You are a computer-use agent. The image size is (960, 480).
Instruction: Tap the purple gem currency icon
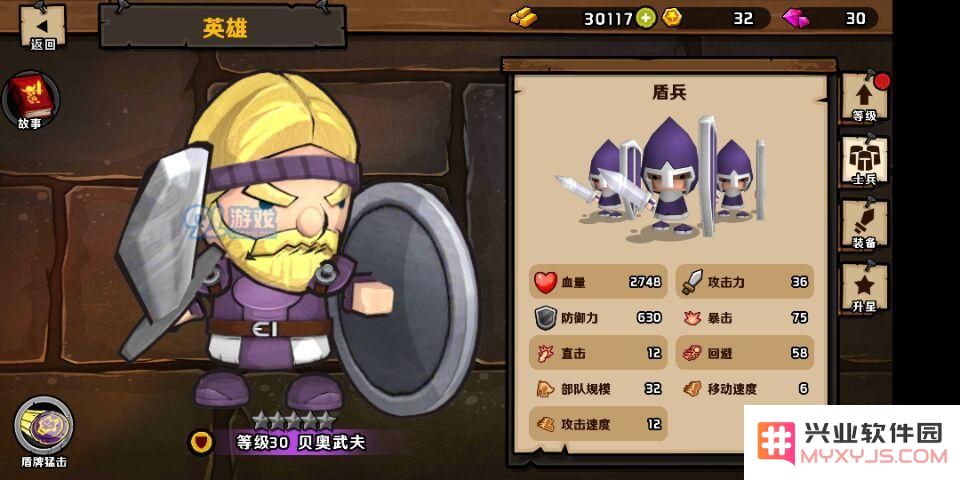tap(795, 18)
